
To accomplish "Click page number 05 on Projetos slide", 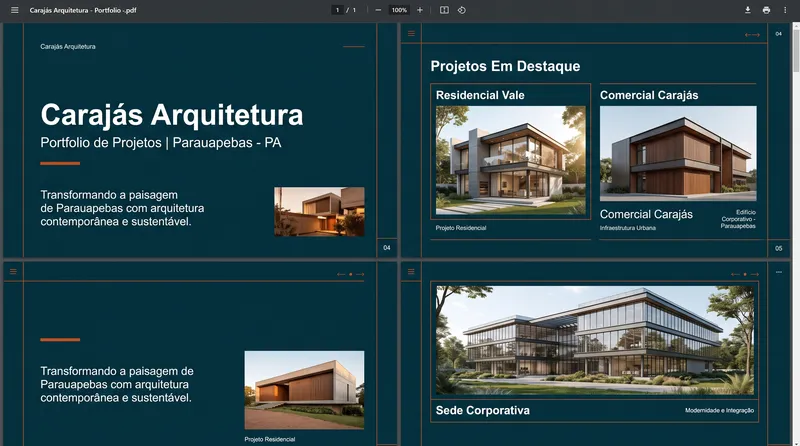I will click(779, 249).
